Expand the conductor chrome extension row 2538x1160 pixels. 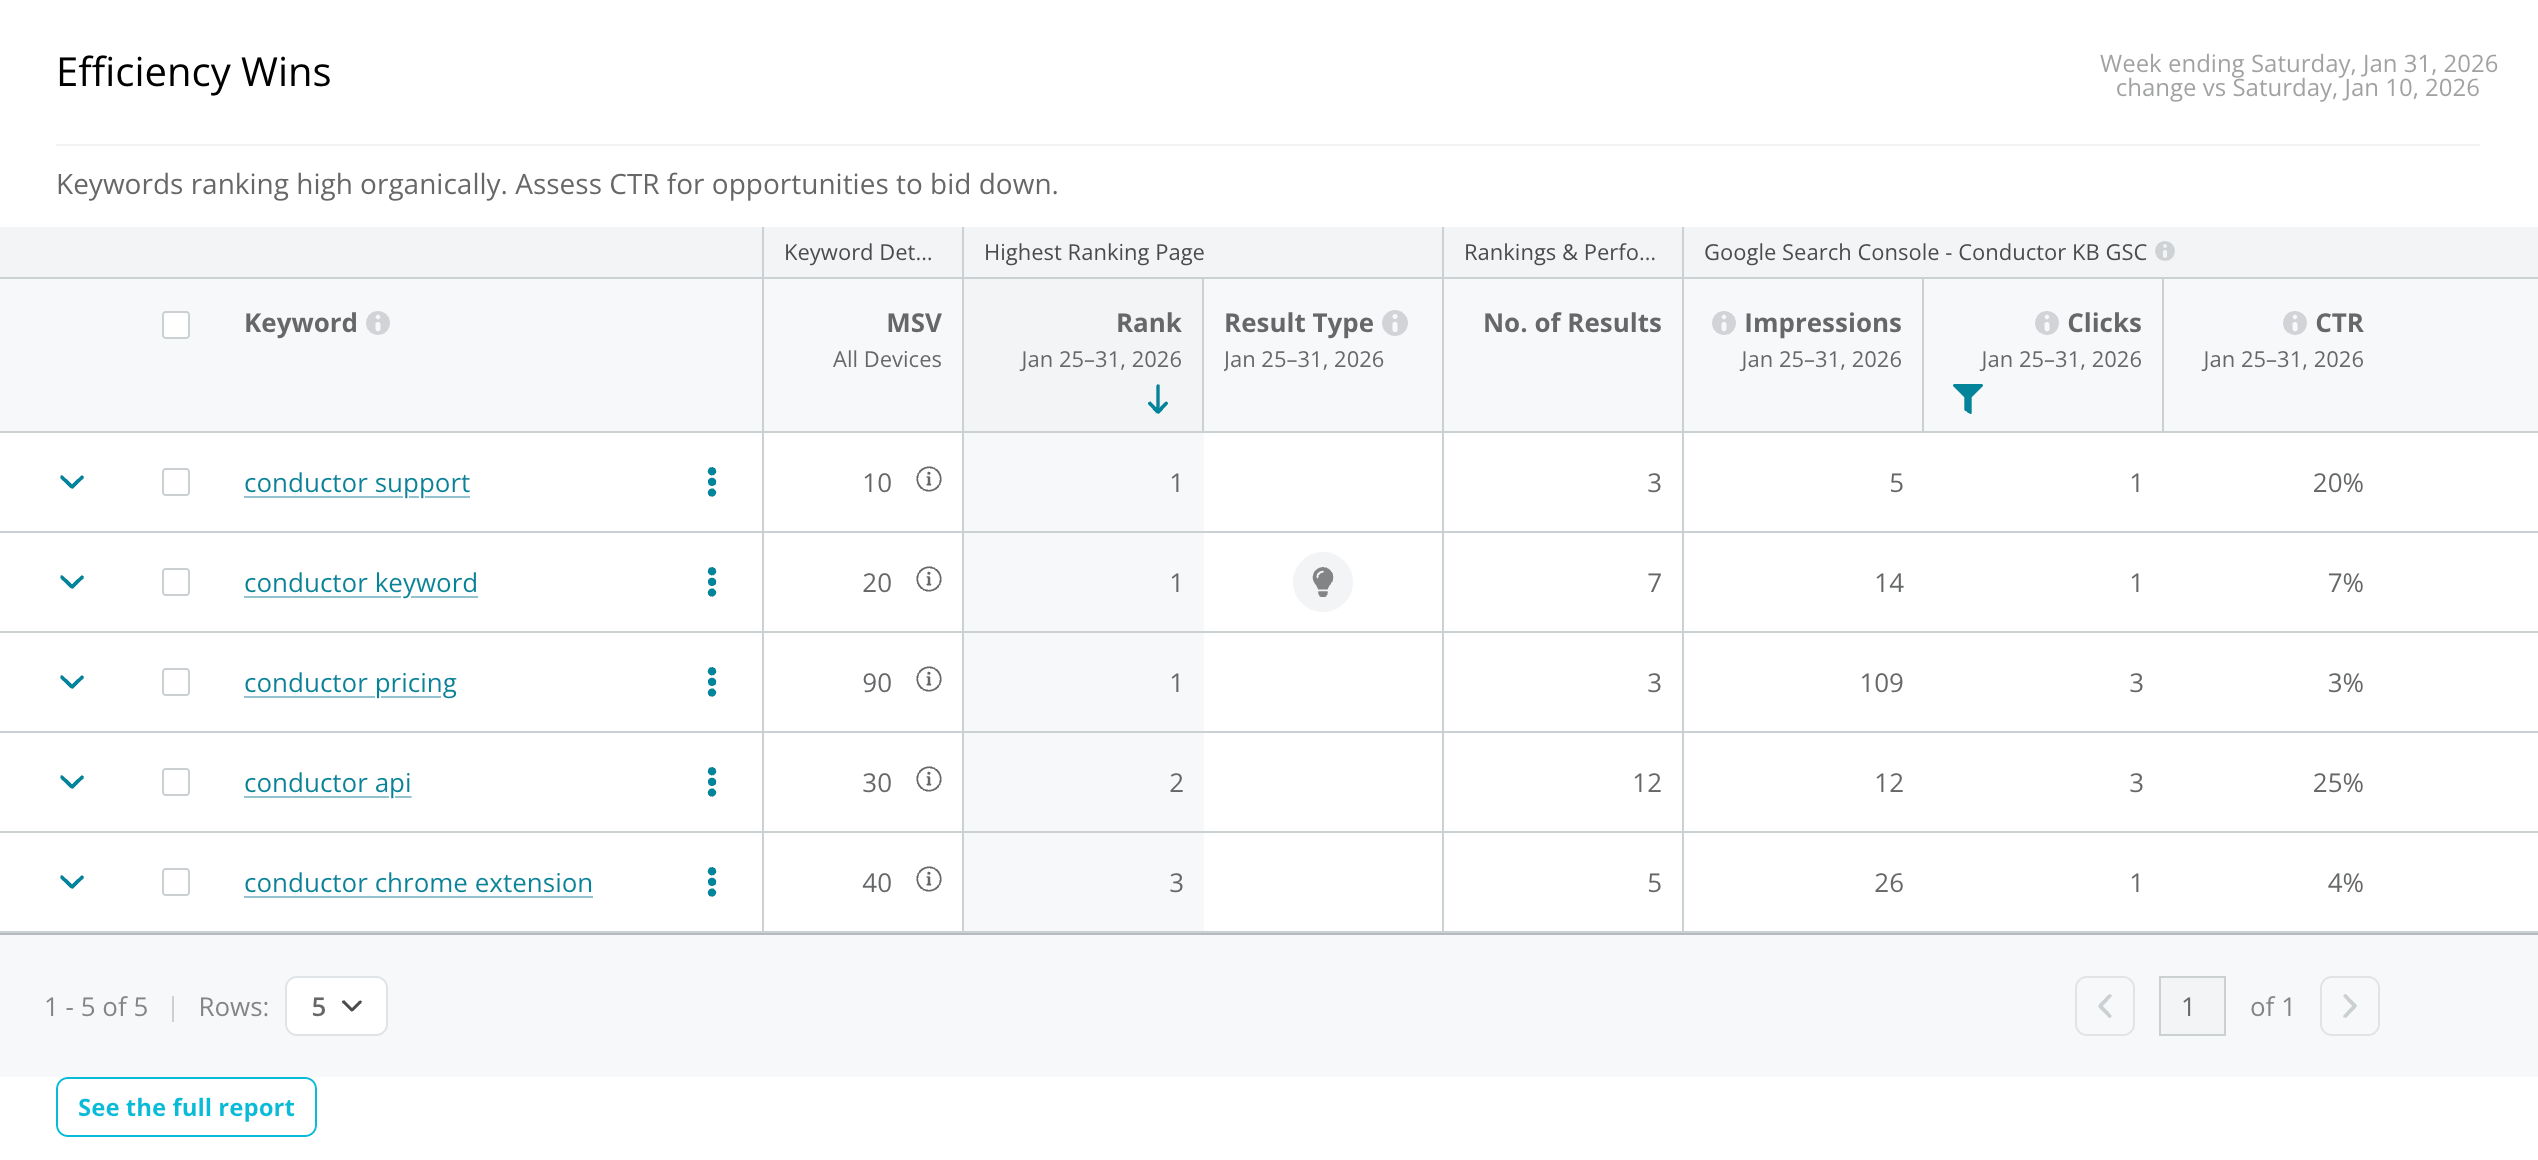[x=72, y=882]
